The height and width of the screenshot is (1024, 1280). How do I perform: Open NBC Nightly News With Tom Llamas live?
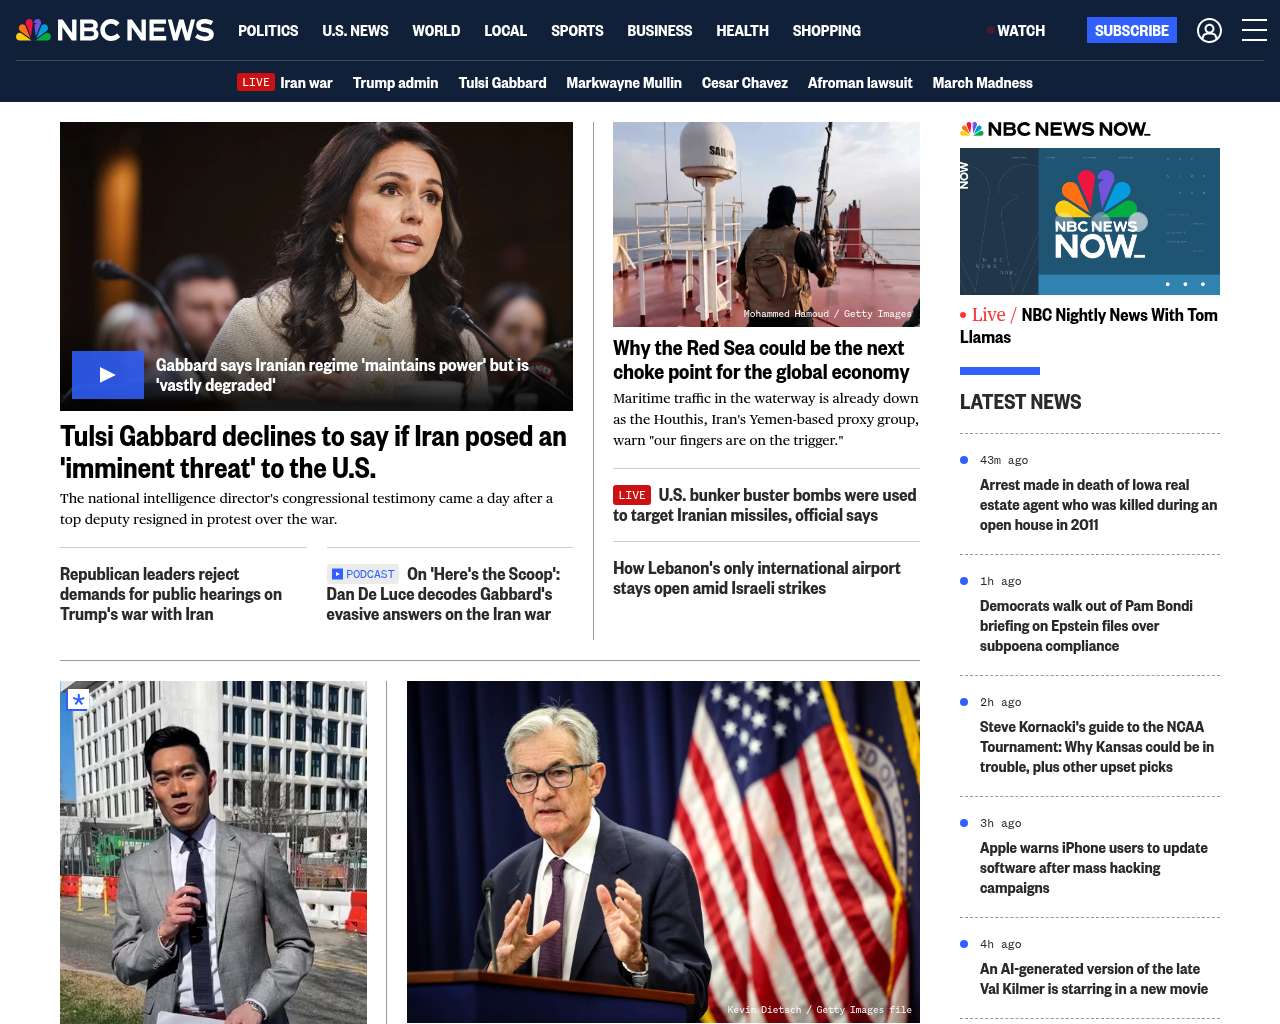1089,326
